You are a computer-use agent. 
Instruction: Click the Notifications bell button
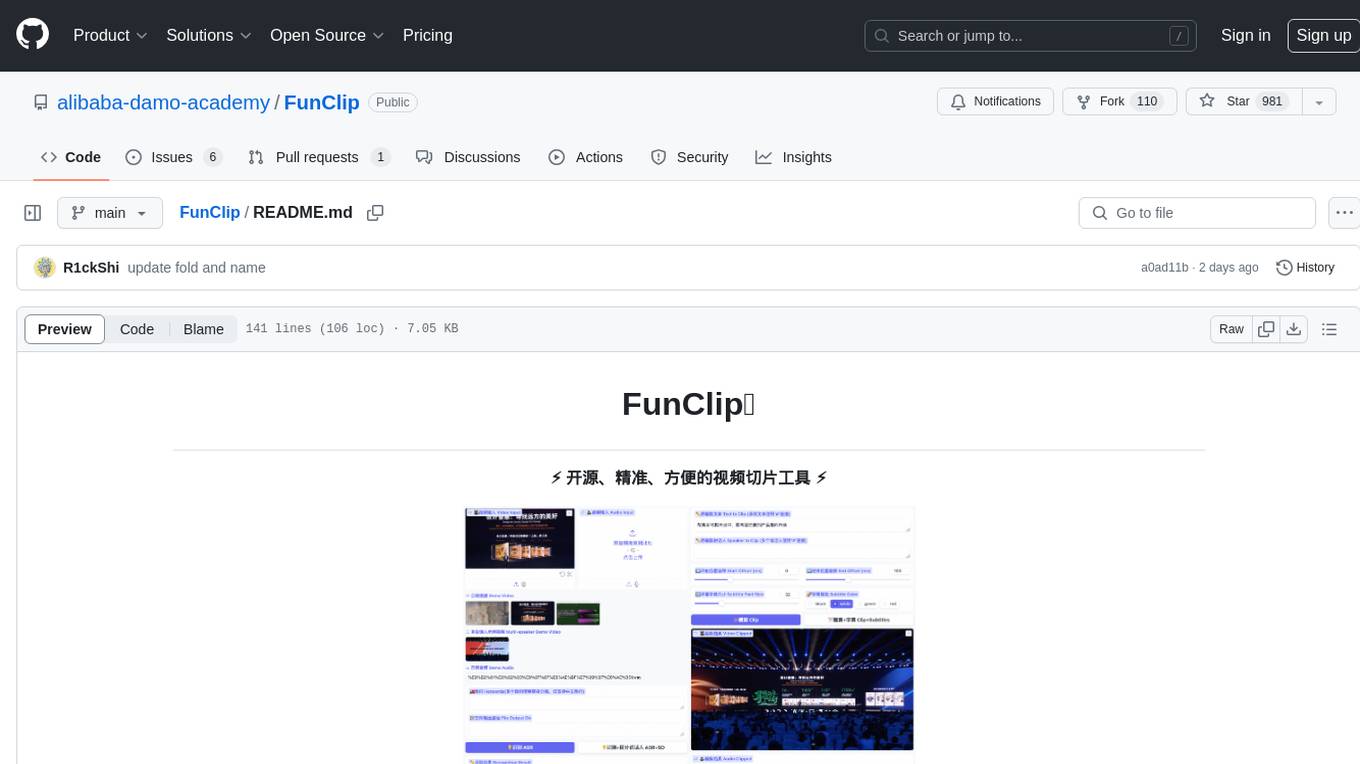(995, 102)
